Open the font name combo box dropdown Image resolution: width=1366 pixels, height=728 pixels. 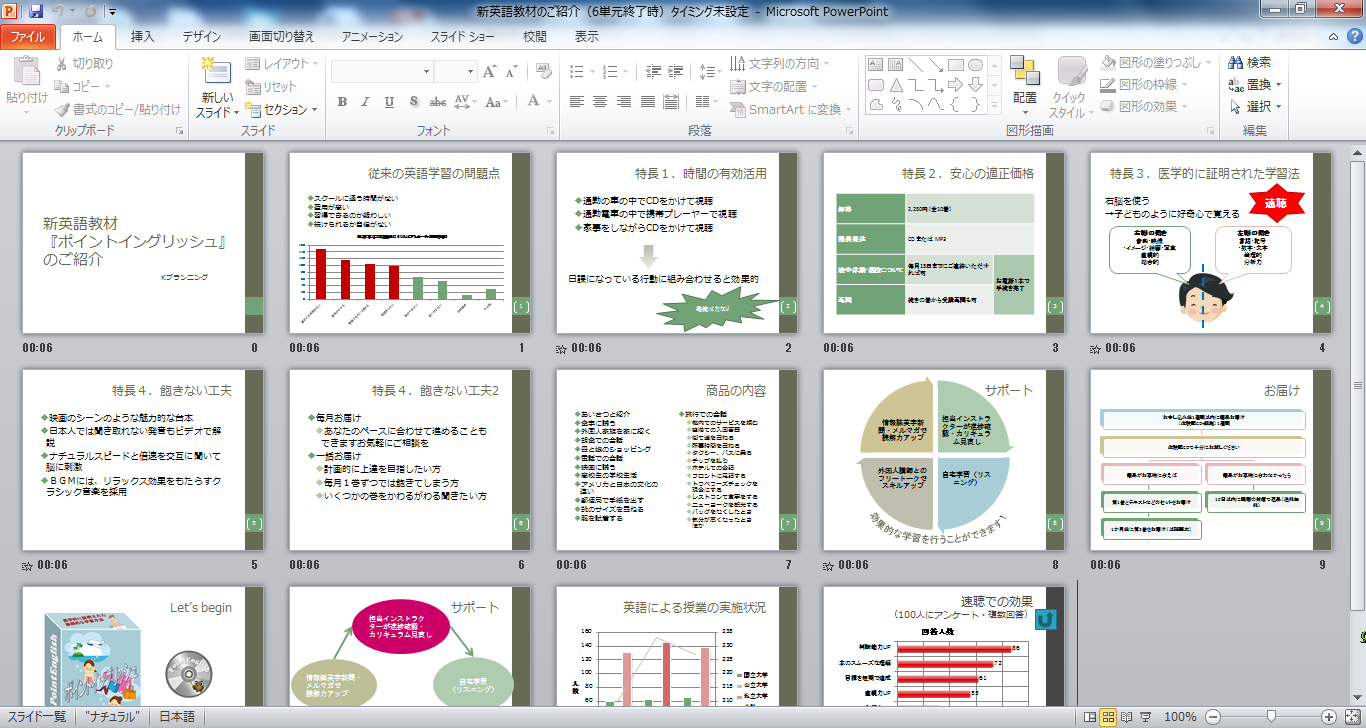[424, 72]
